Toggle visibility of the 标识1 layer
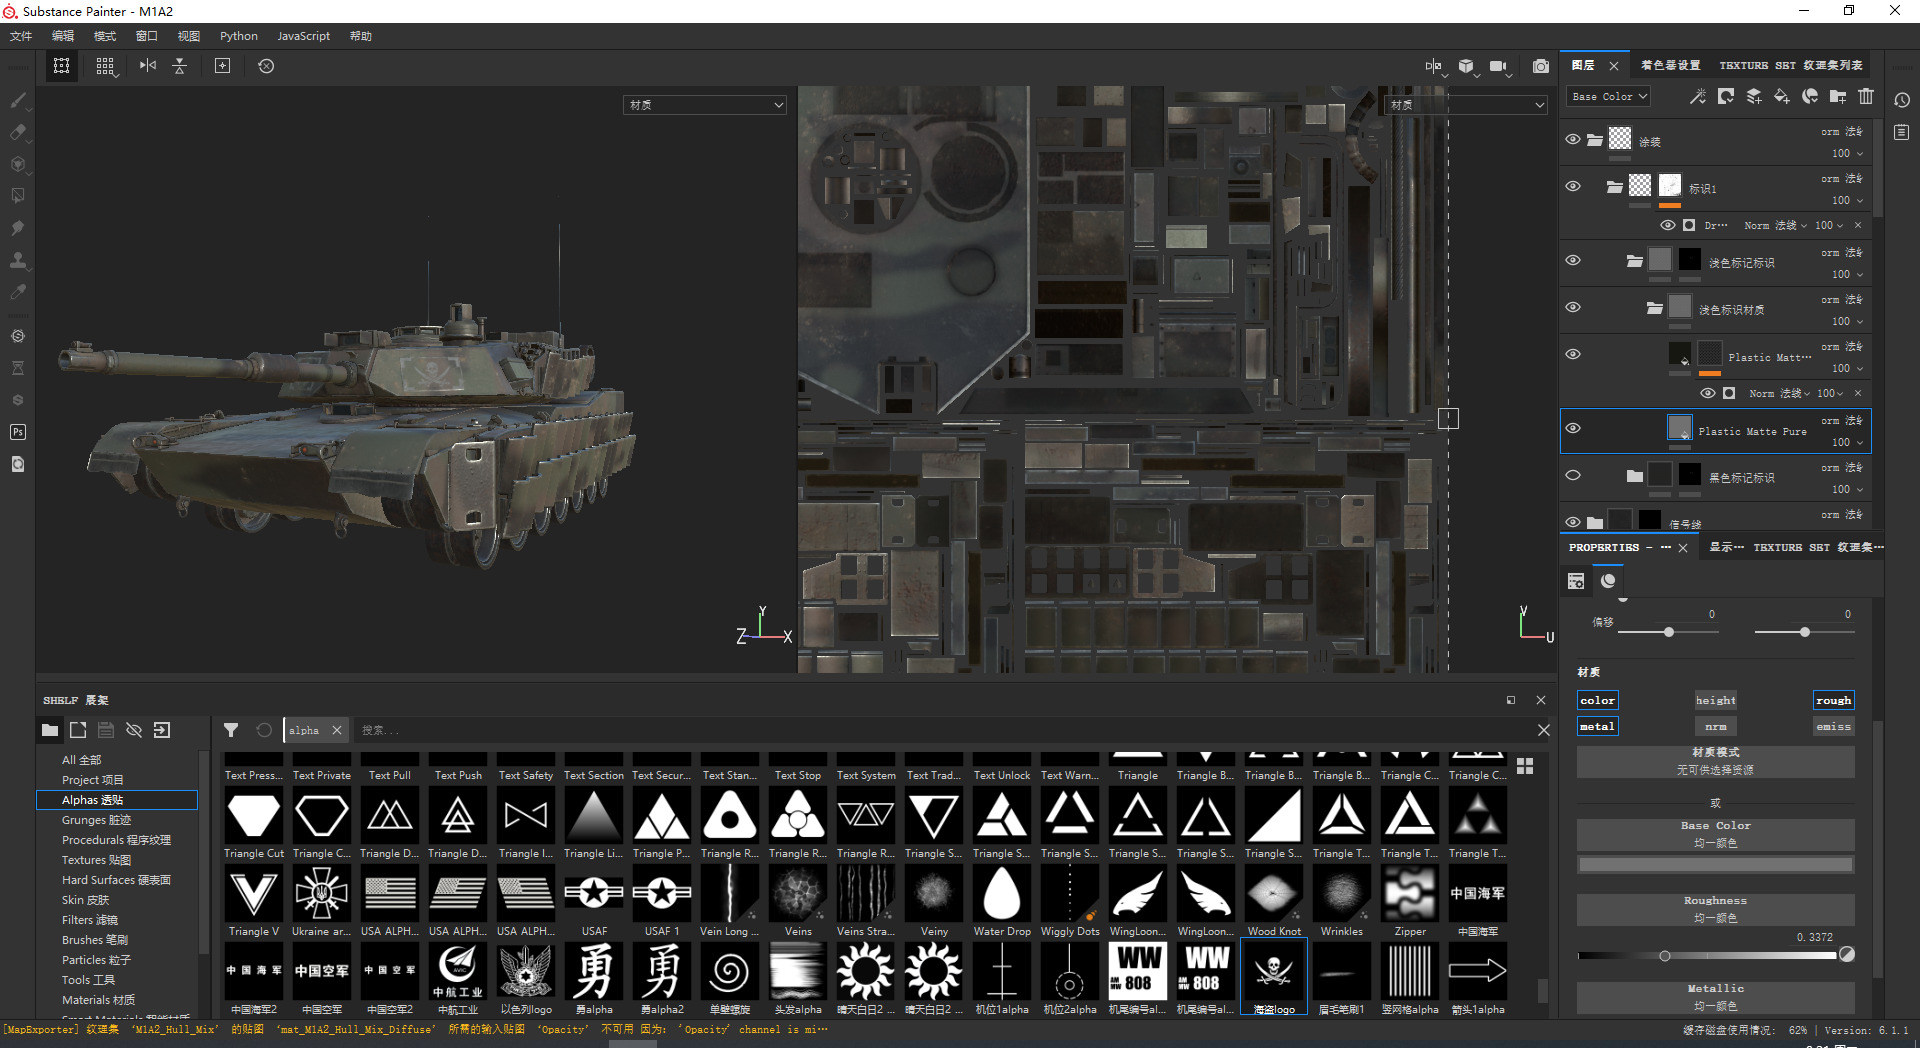 point(1573,187)
